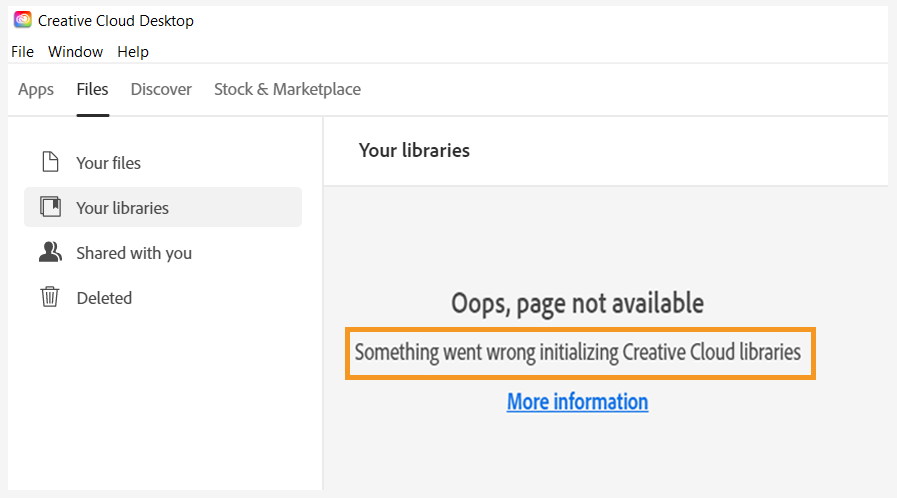The image size is (897, 498).
Task: Select the Files tab
Action: pyautogui.click(x=92, y=89)
